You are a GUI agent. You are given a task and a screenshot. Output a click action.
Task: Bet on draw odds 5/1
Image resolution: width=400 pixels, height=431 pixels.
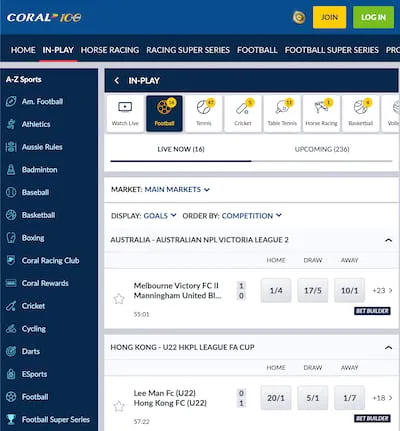click(313, 398)
